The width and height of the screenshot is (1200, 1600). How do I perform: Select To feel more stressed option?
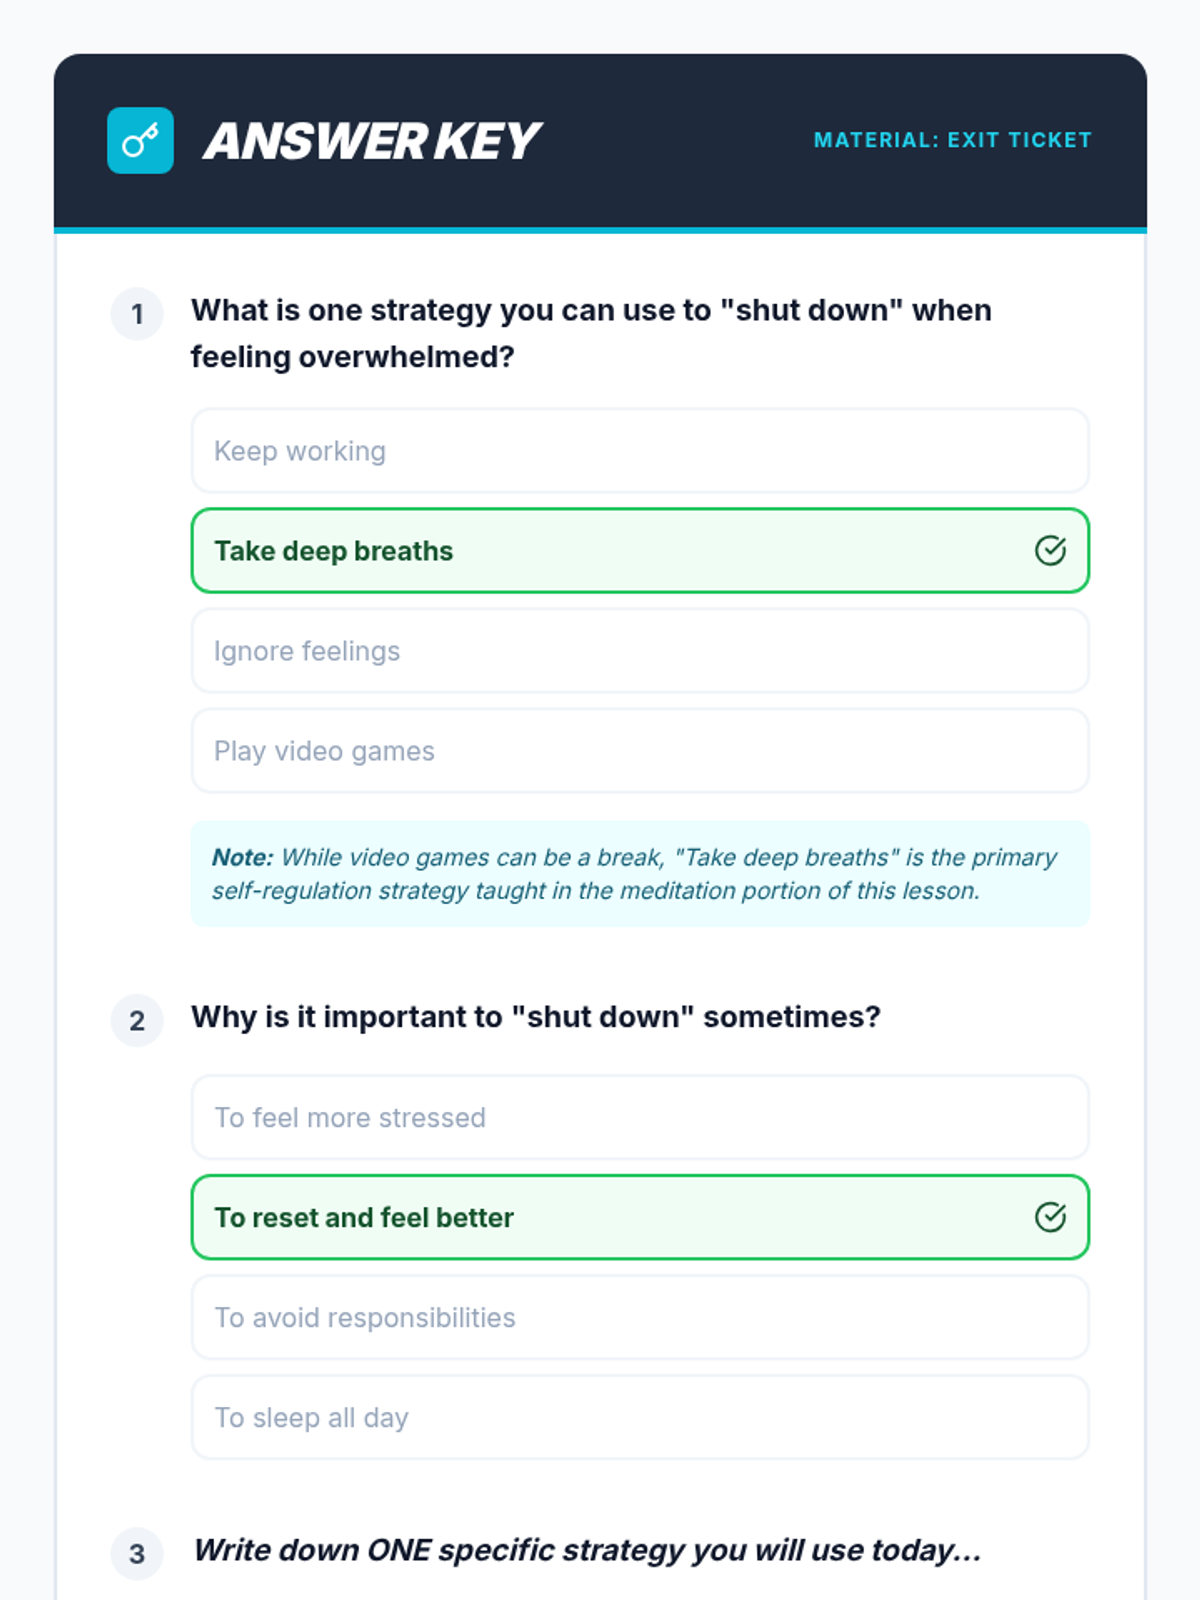point(640,1117)
